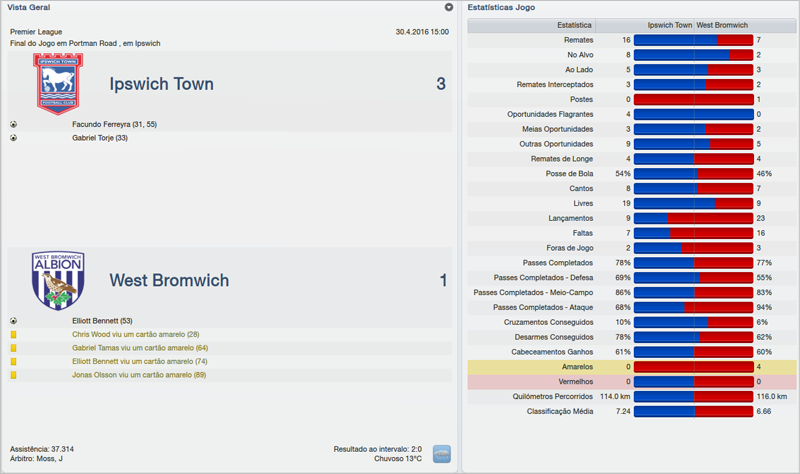Viewport: 800px width, 474px height.
Task: Select the Amarelos statistics row
Action: [630, 368]
